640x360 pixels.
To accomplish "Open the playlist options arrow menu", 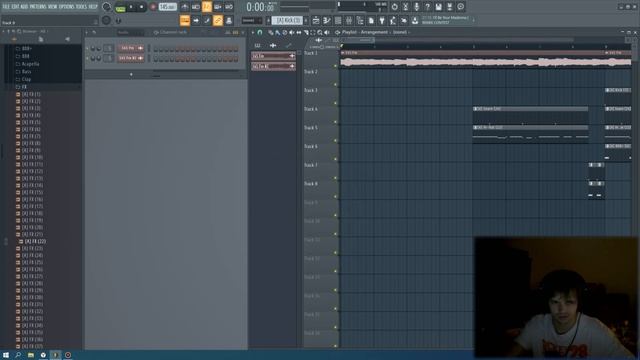I will [x=253, y=32].
